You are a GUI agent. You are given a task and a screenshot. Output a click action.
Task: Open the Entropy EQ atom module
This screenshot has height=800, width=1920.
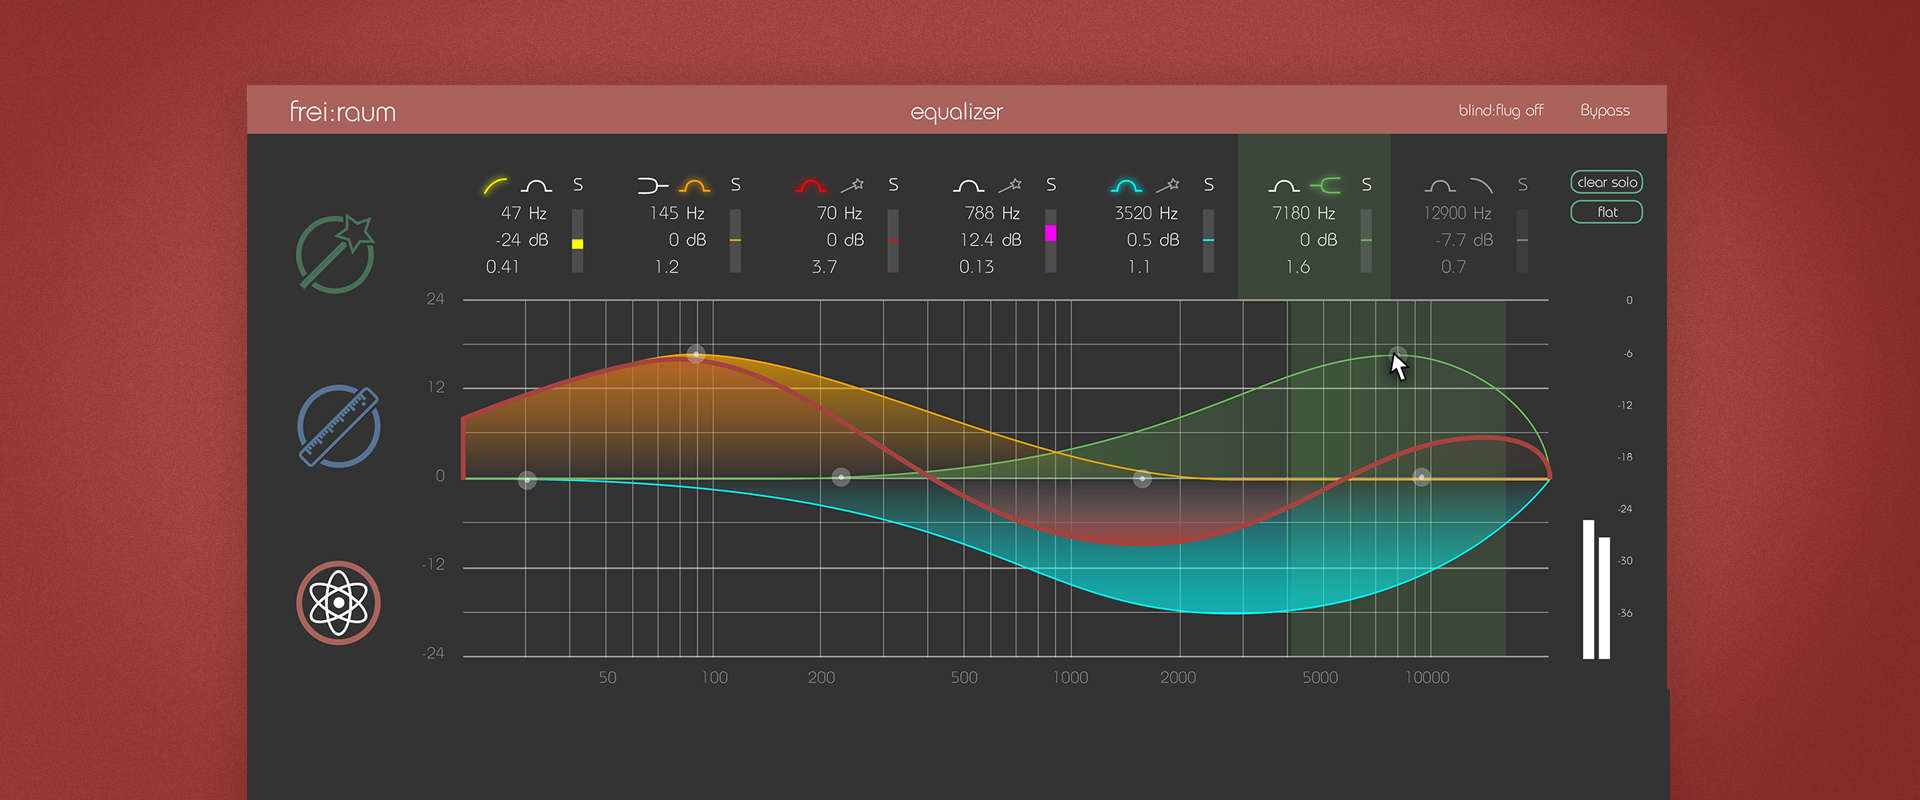338,603
